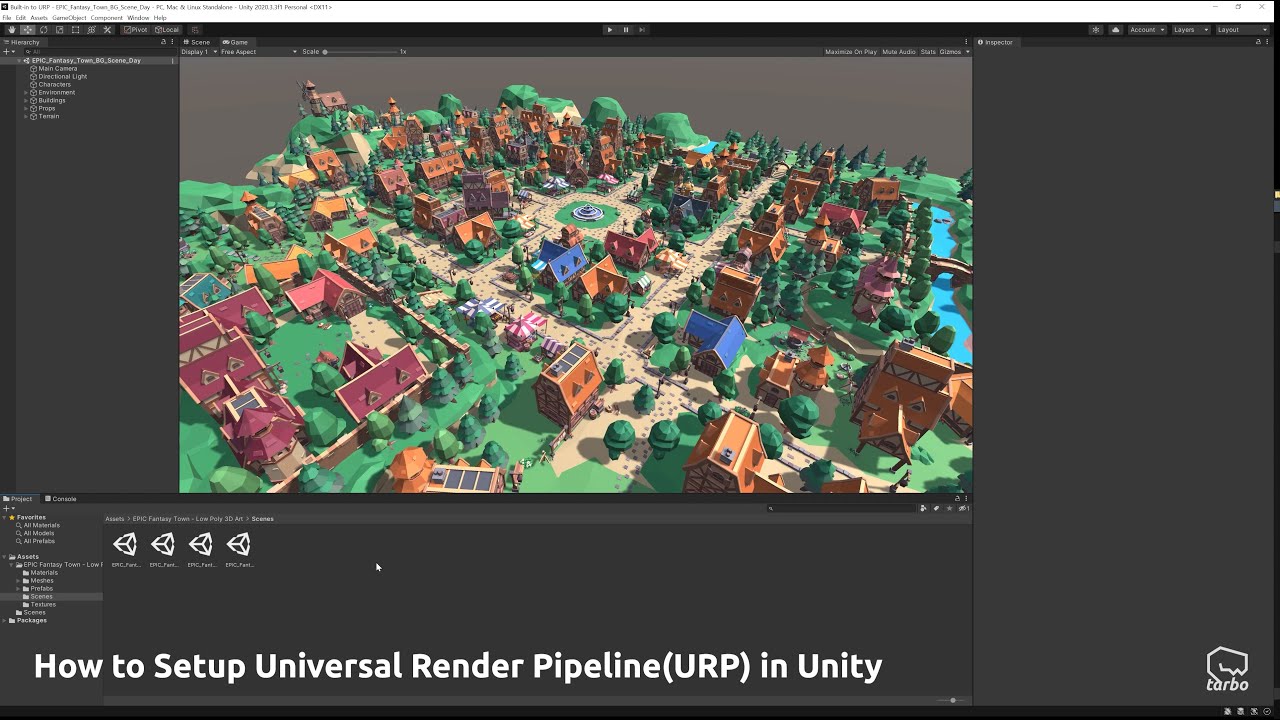Viewport: 1280px width, 720px height.
Task: Toggle Local handle rotation mode
Action: pos(166,30)
